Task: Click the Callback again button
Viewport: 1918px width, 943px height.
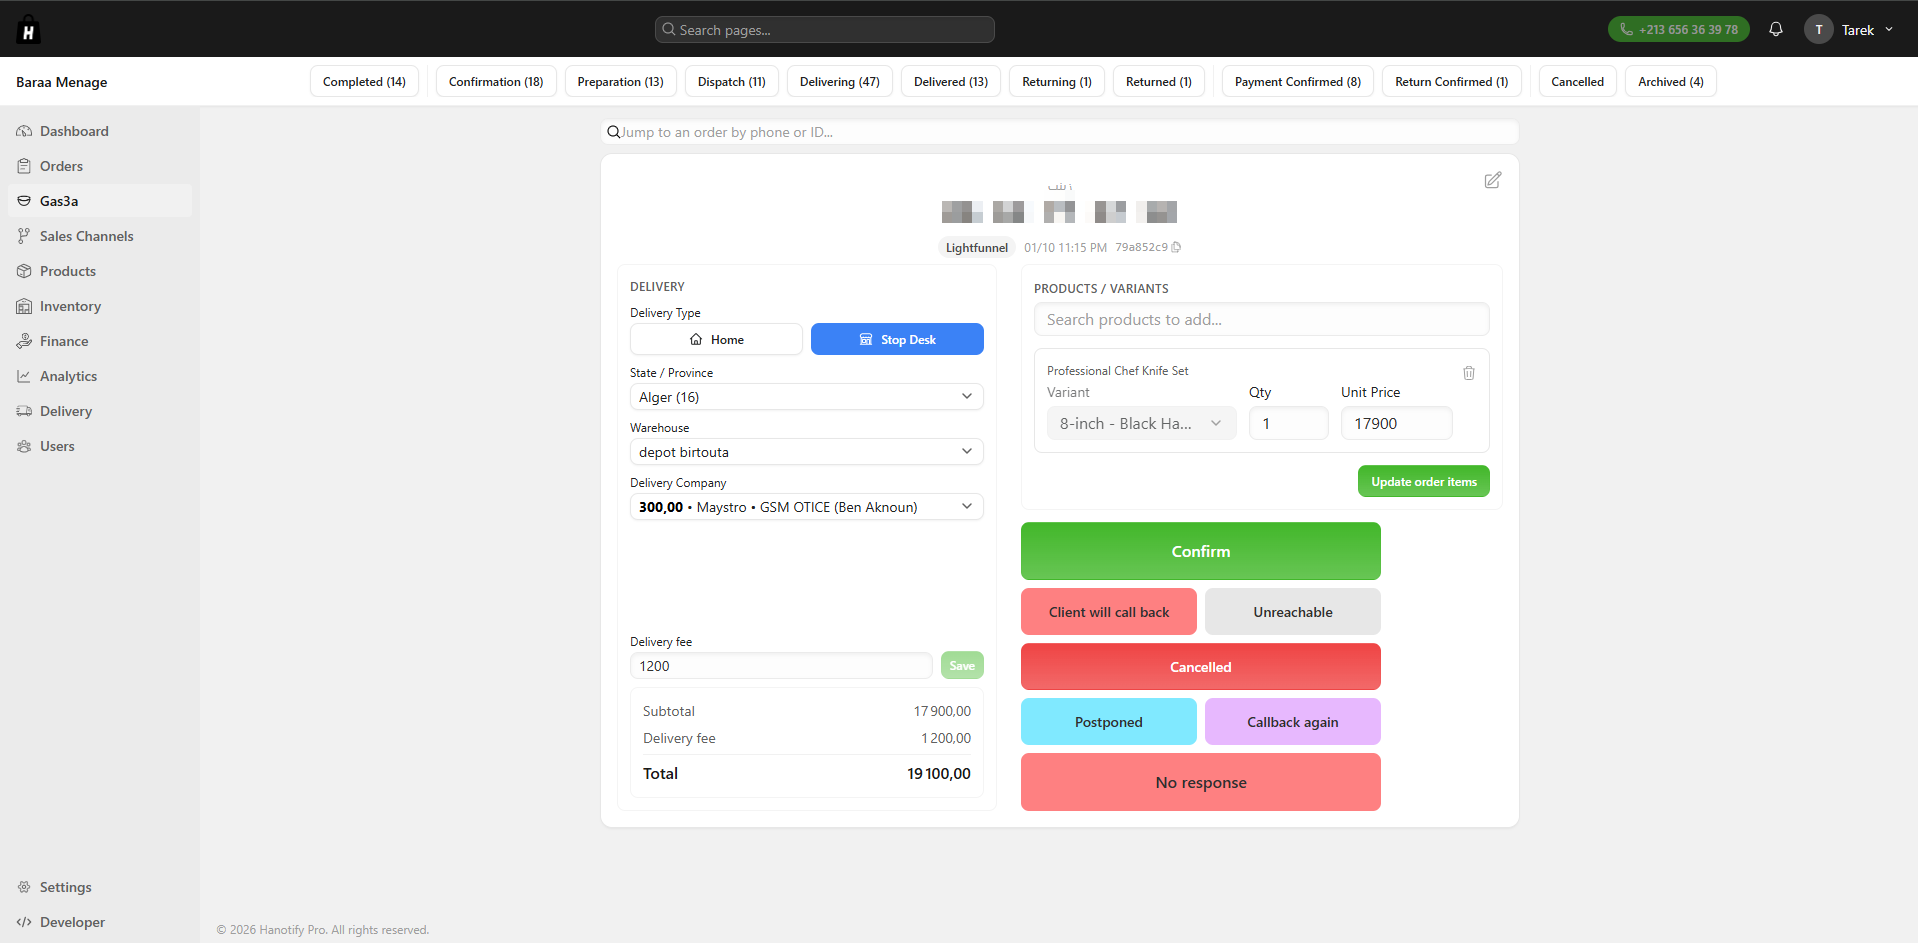Action: (x=1293, y=722)
